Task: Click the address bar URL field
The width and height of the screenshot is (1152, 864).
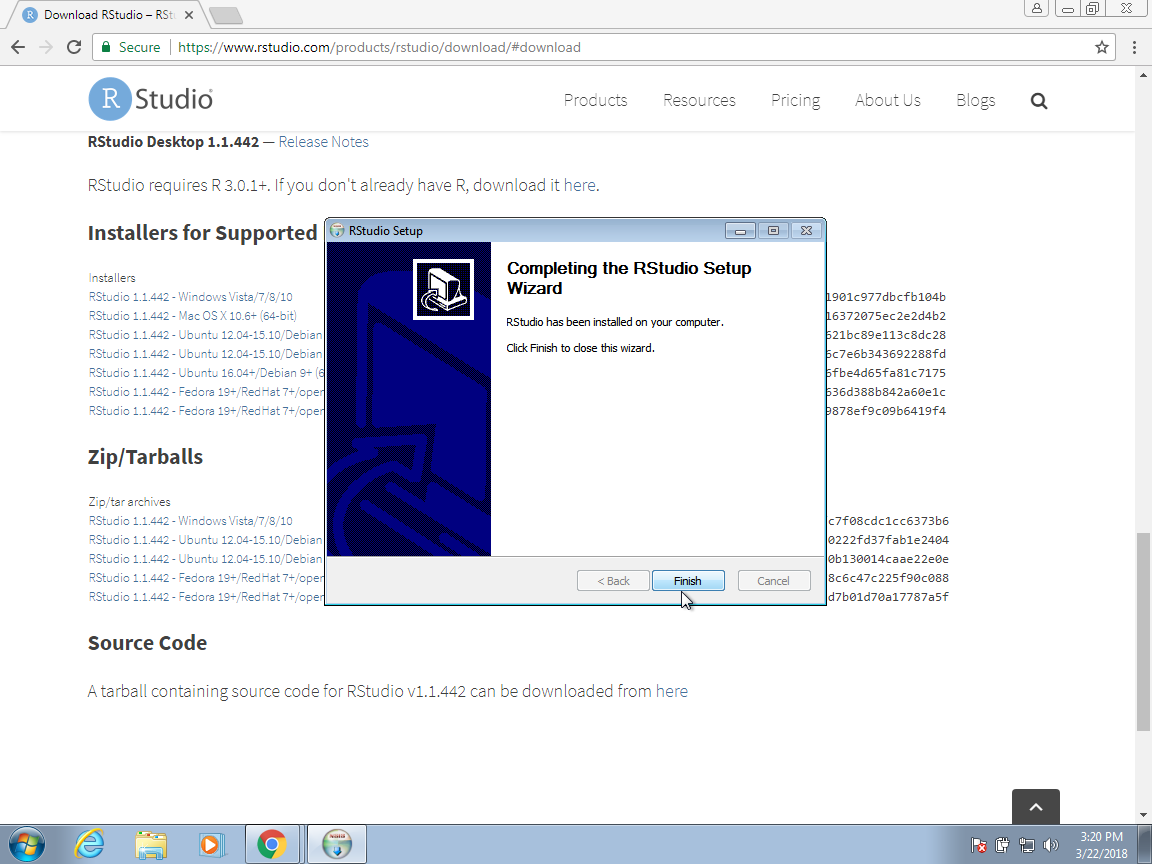Action: click(x=600, y=47)
